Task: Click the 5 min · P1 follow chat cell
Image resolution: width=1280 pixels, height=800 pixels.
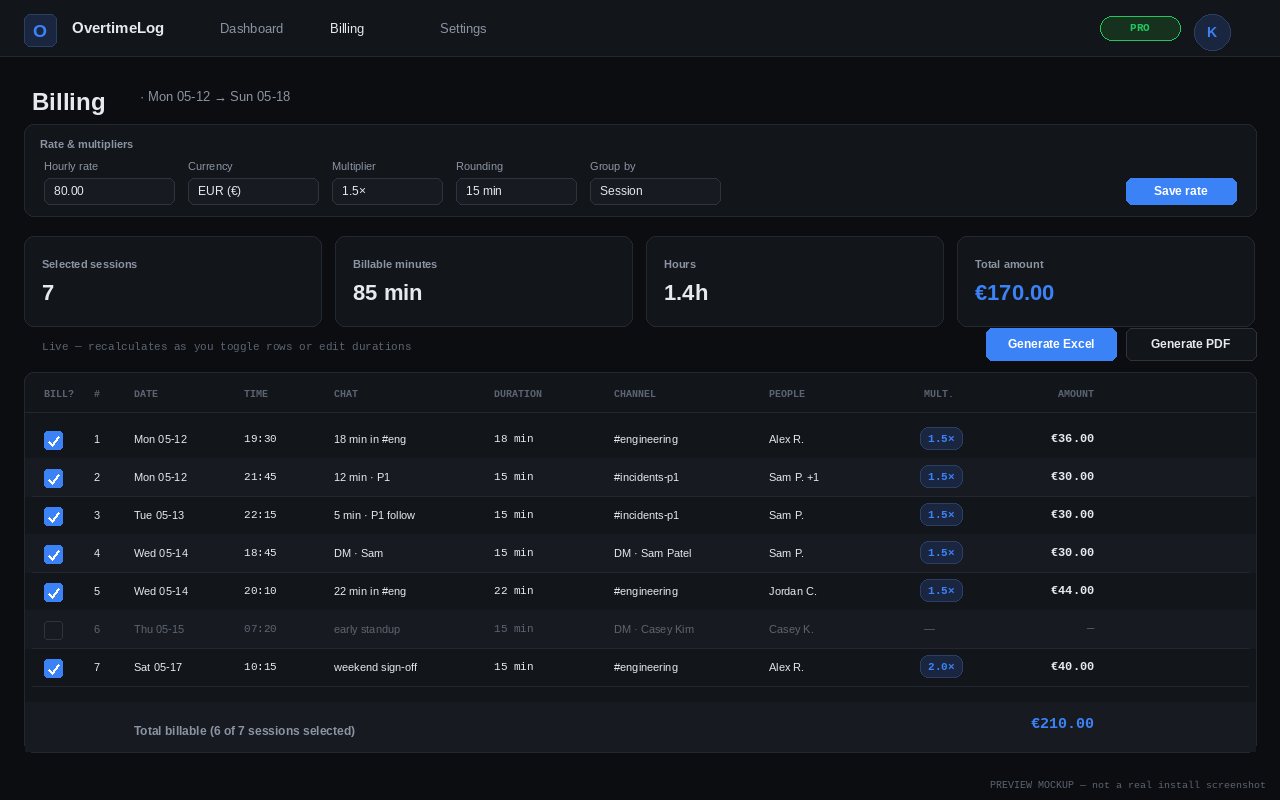Action: click(374, 515)
